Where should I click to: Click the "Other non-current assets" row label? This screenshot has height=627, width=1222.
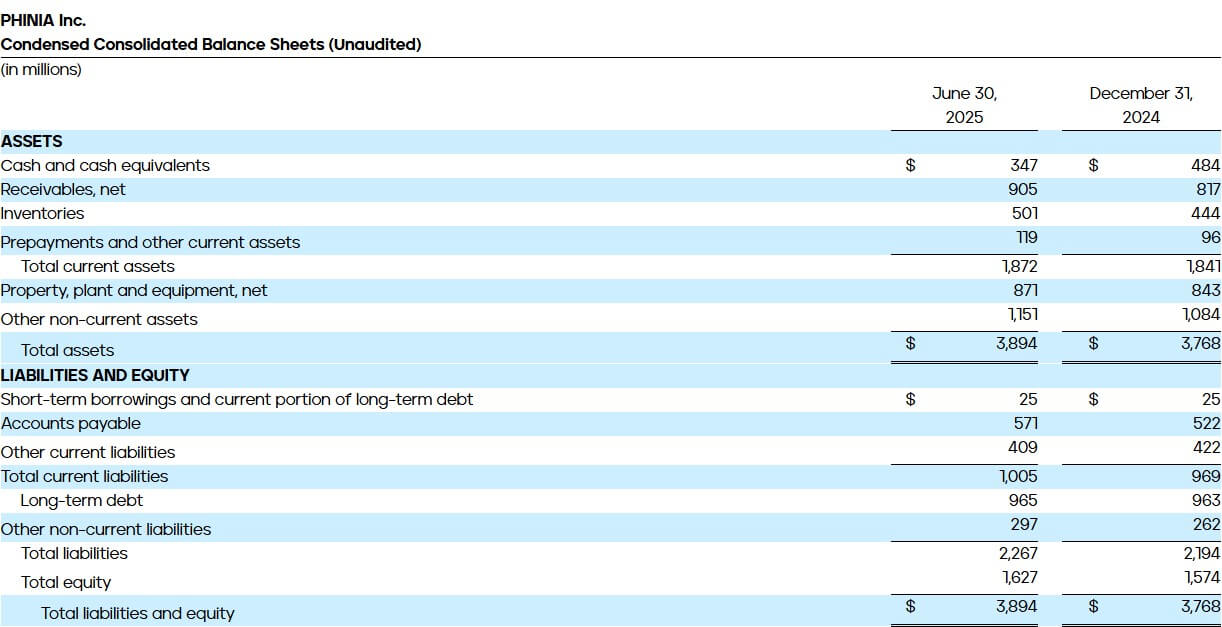(x=99, y=320)
